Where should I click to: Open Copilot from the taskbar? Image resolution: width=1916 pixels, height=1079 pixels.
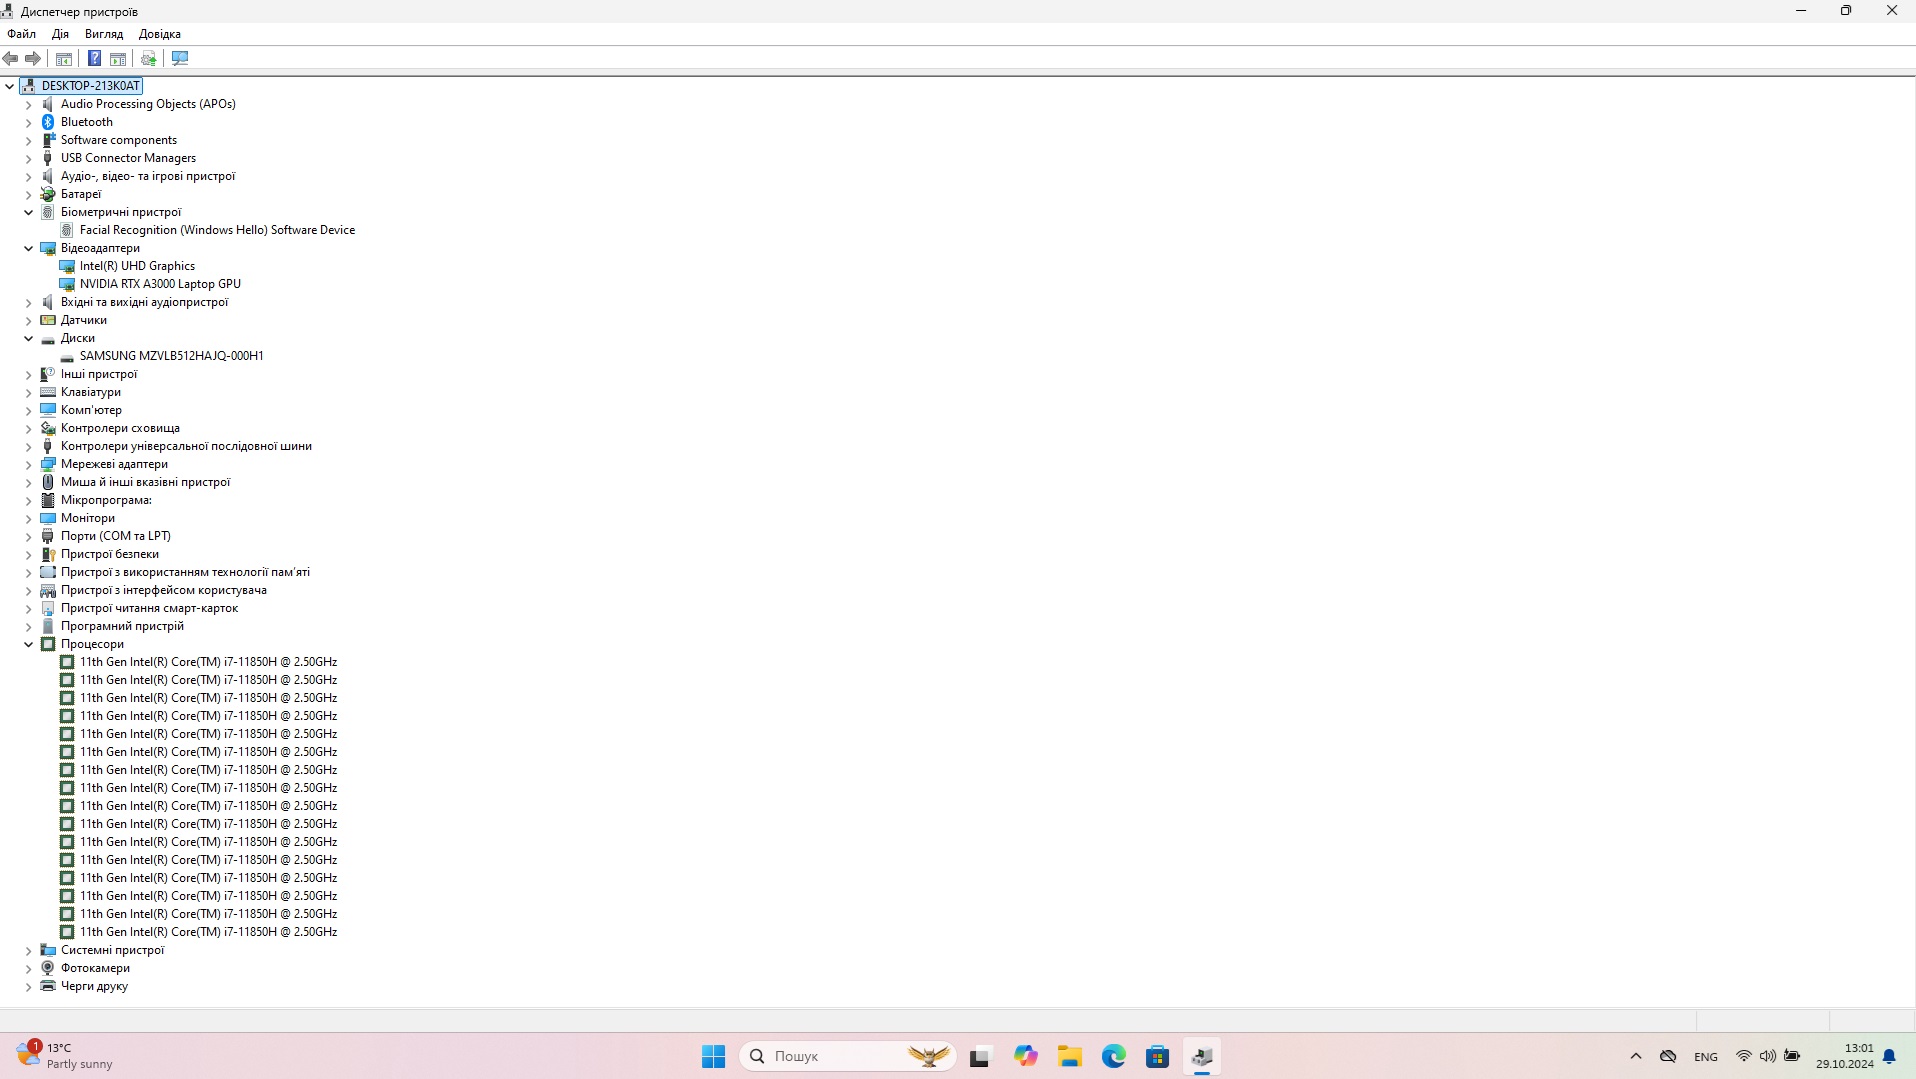pyautogui.click(x=1025, y=1056)
